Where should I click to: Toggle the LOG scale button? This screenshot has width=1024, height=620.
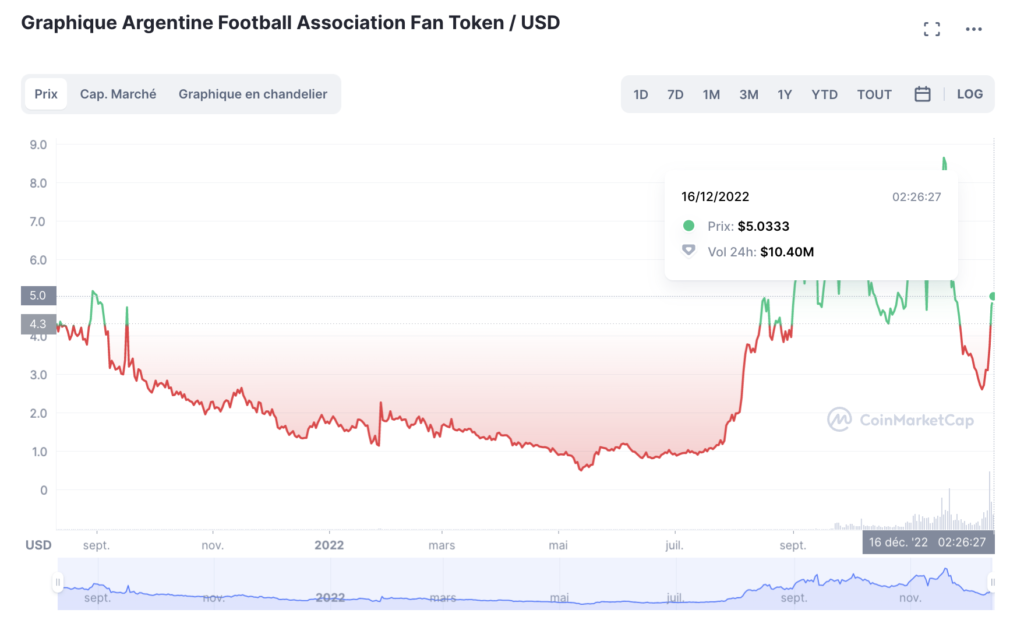(970, 94)
